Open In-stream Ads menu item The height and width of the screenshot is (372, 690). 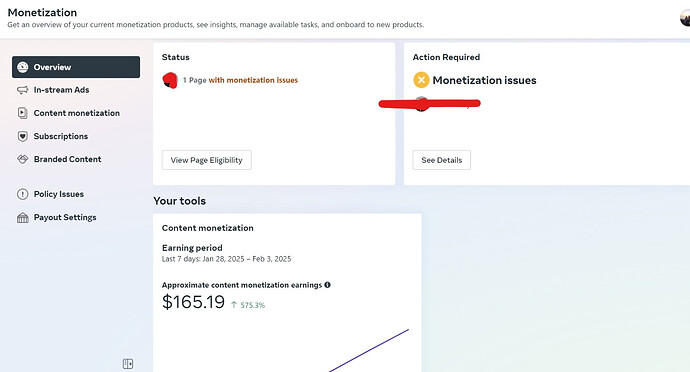coord(61,90)
